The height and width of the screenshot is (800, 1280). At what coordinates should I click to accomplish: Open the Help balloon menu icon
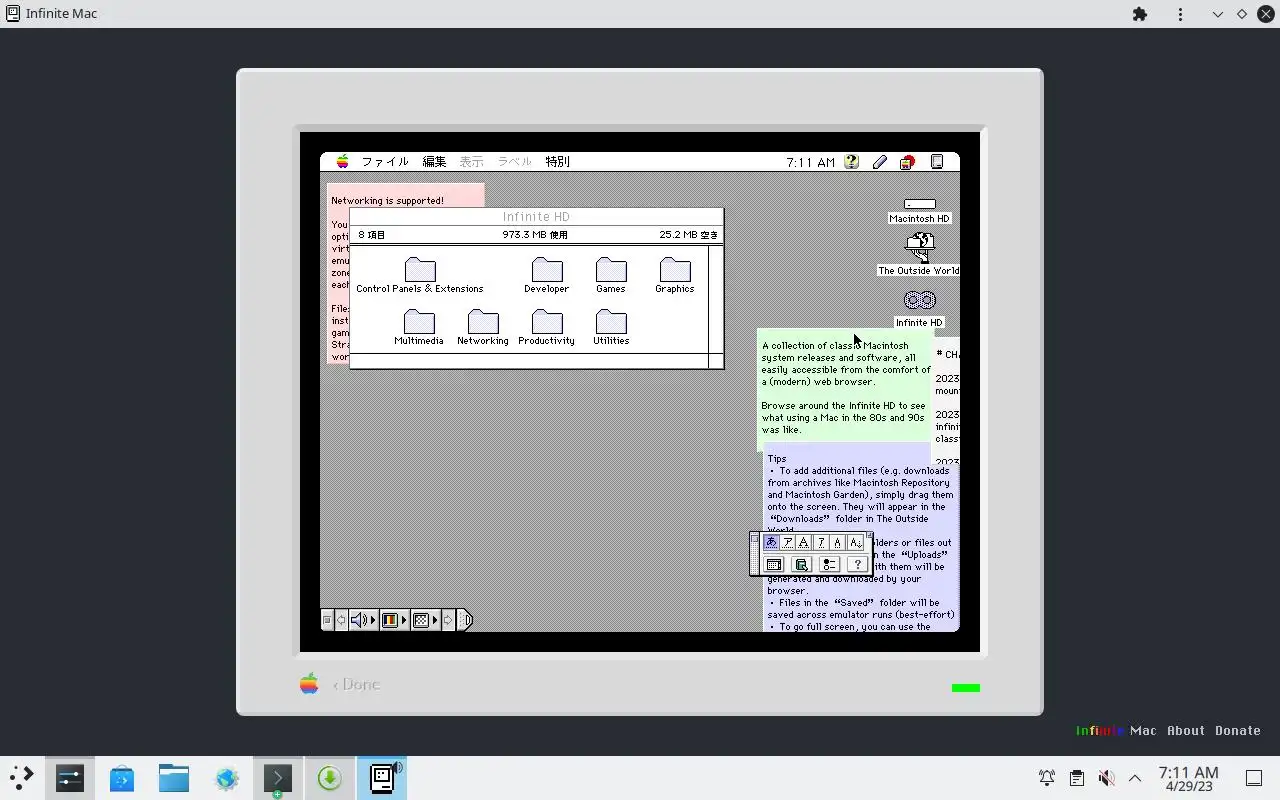tap(852, 162)
